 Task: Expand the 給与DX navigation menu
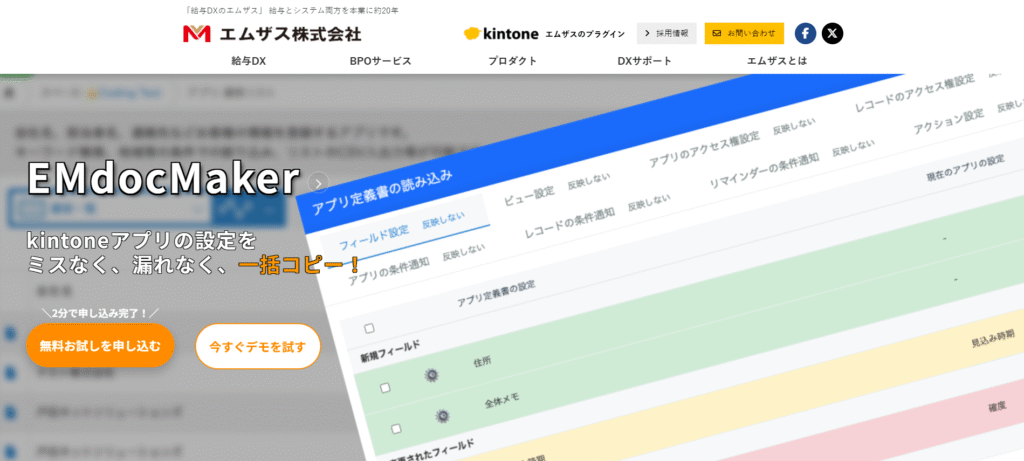click(248, 61)
